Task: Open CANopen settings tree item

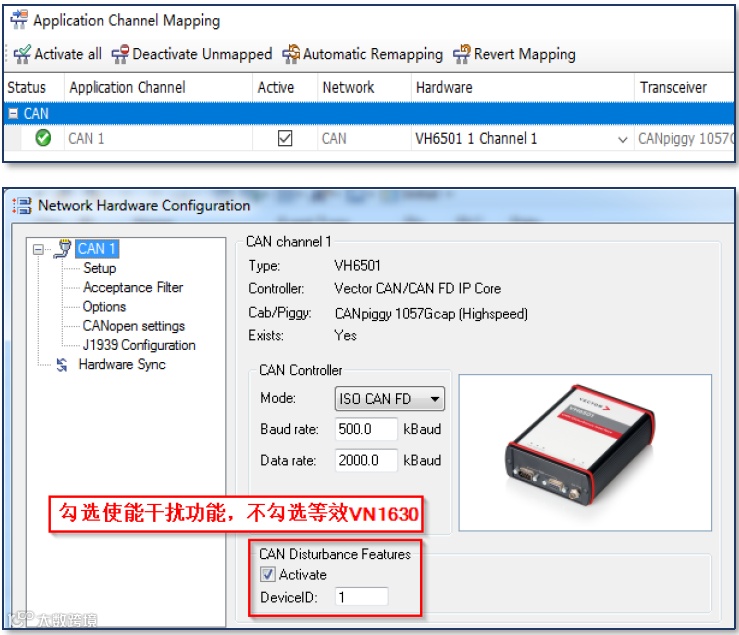Action: (x=133, y=326)
